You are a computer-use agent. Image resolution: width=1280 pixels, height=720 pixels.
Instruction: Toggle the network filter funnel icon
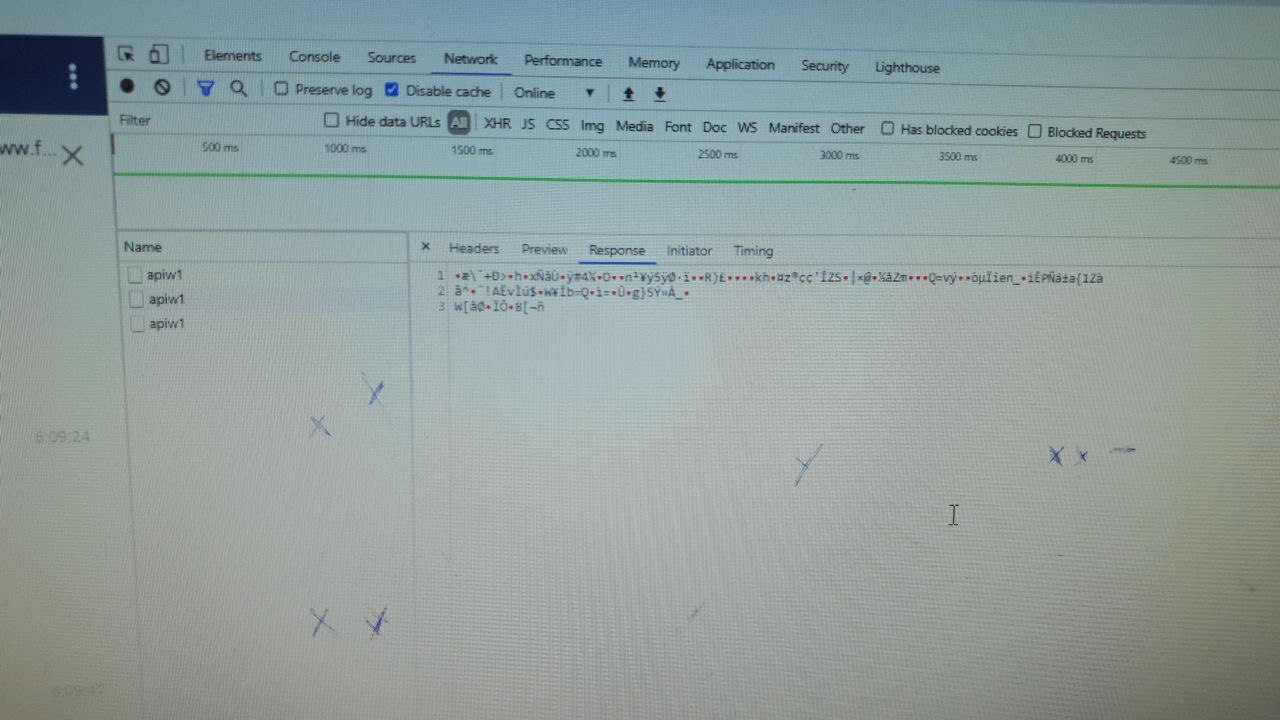tap(206, 88)
